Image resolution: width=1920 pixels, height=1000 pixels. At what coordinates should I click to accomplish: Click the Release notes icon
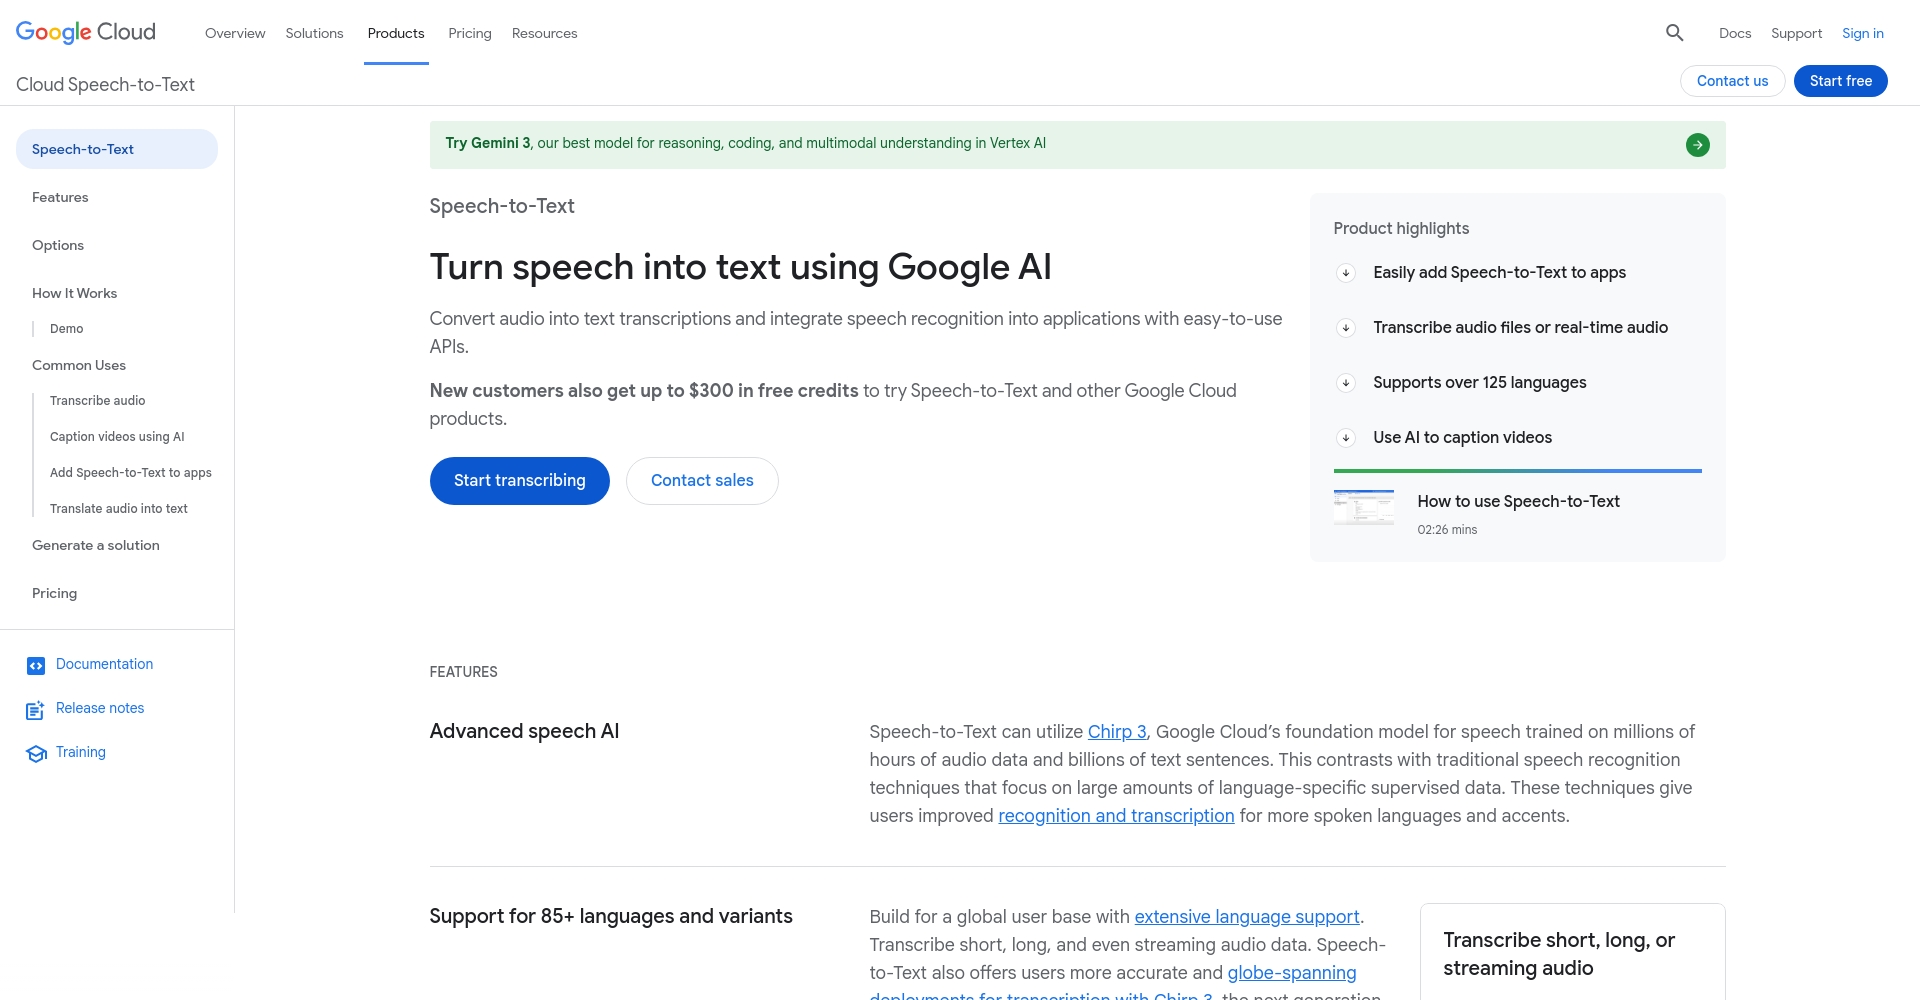point(36,709)
